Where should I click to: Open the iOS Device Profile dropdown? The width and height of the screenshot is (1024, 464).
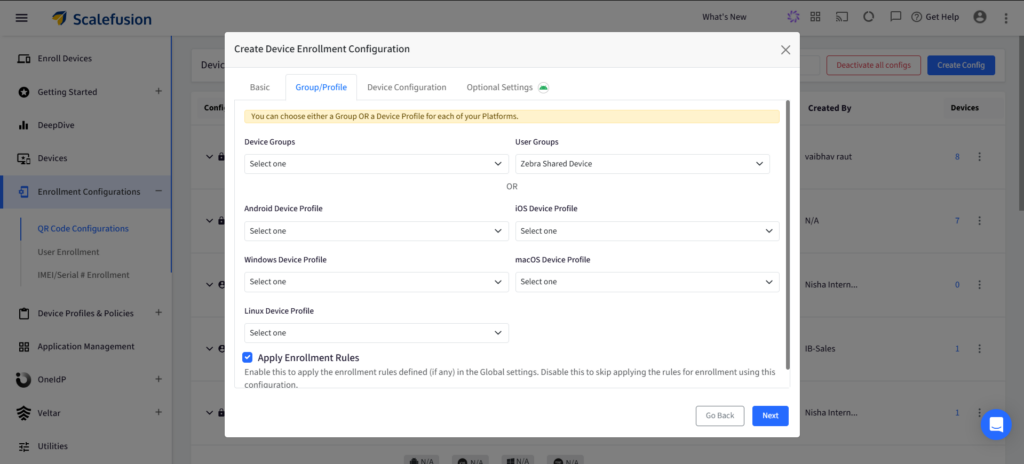(647, 231)
